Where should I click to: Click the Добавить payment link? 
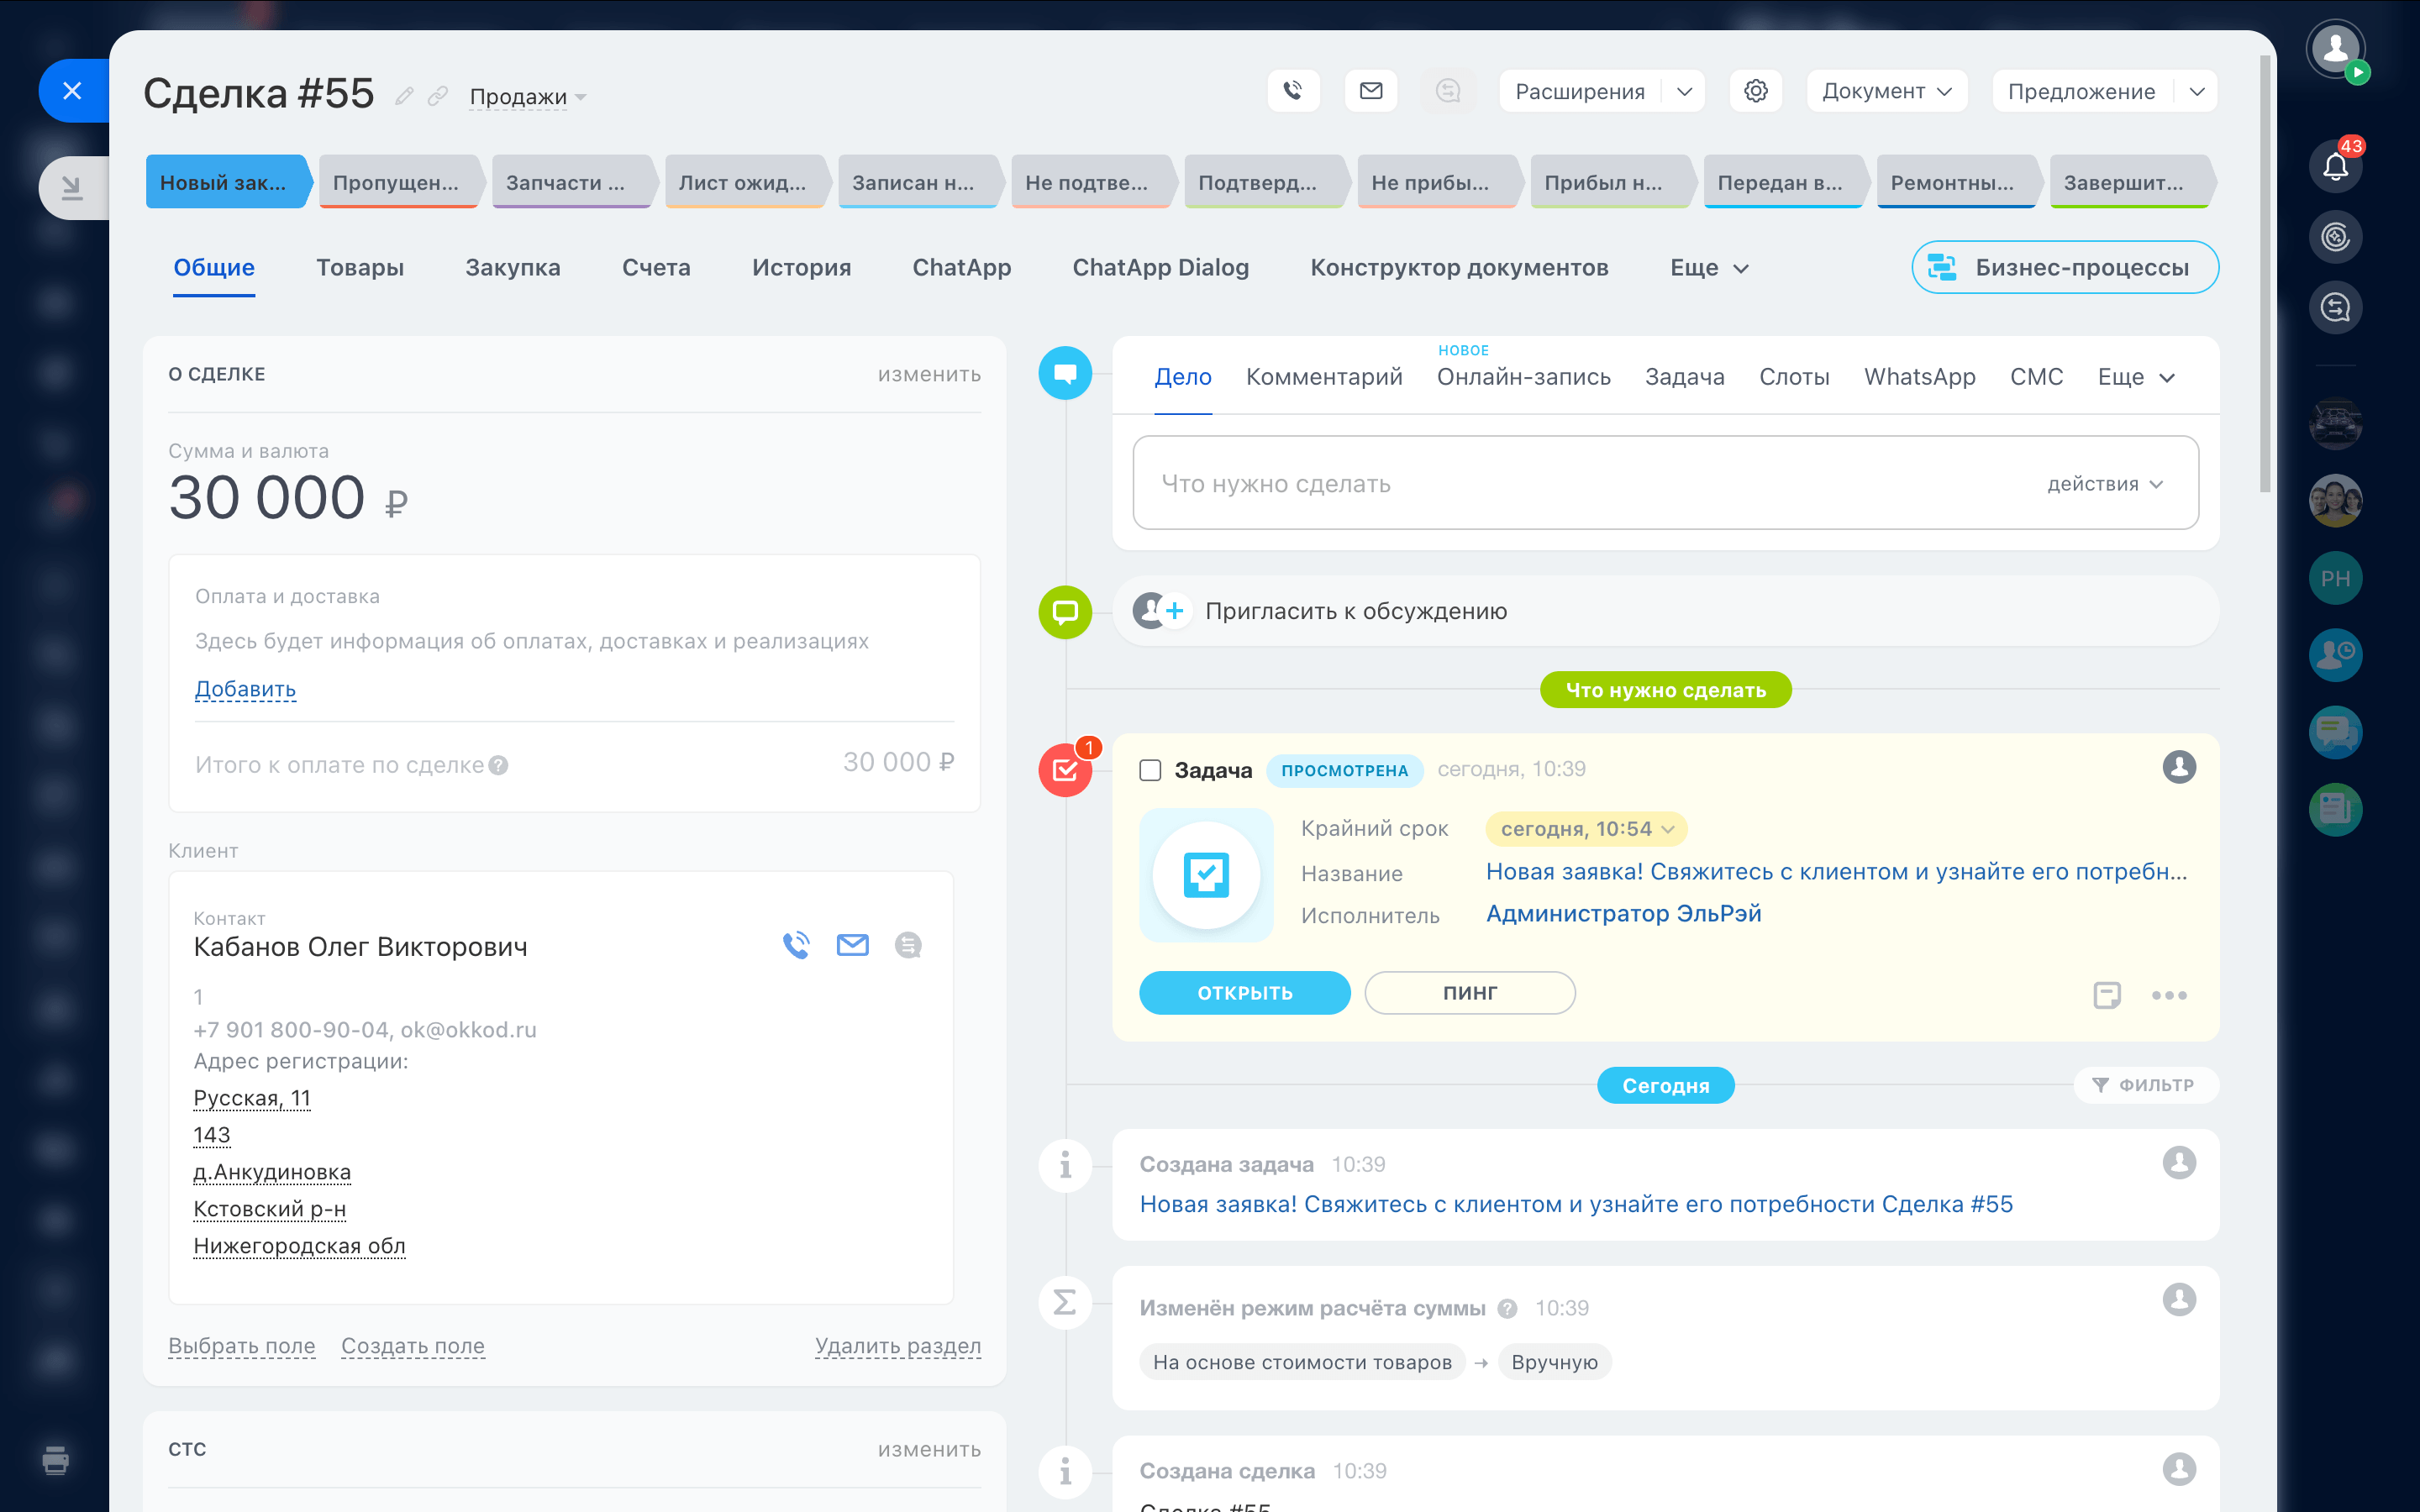[x=245, y=689]
